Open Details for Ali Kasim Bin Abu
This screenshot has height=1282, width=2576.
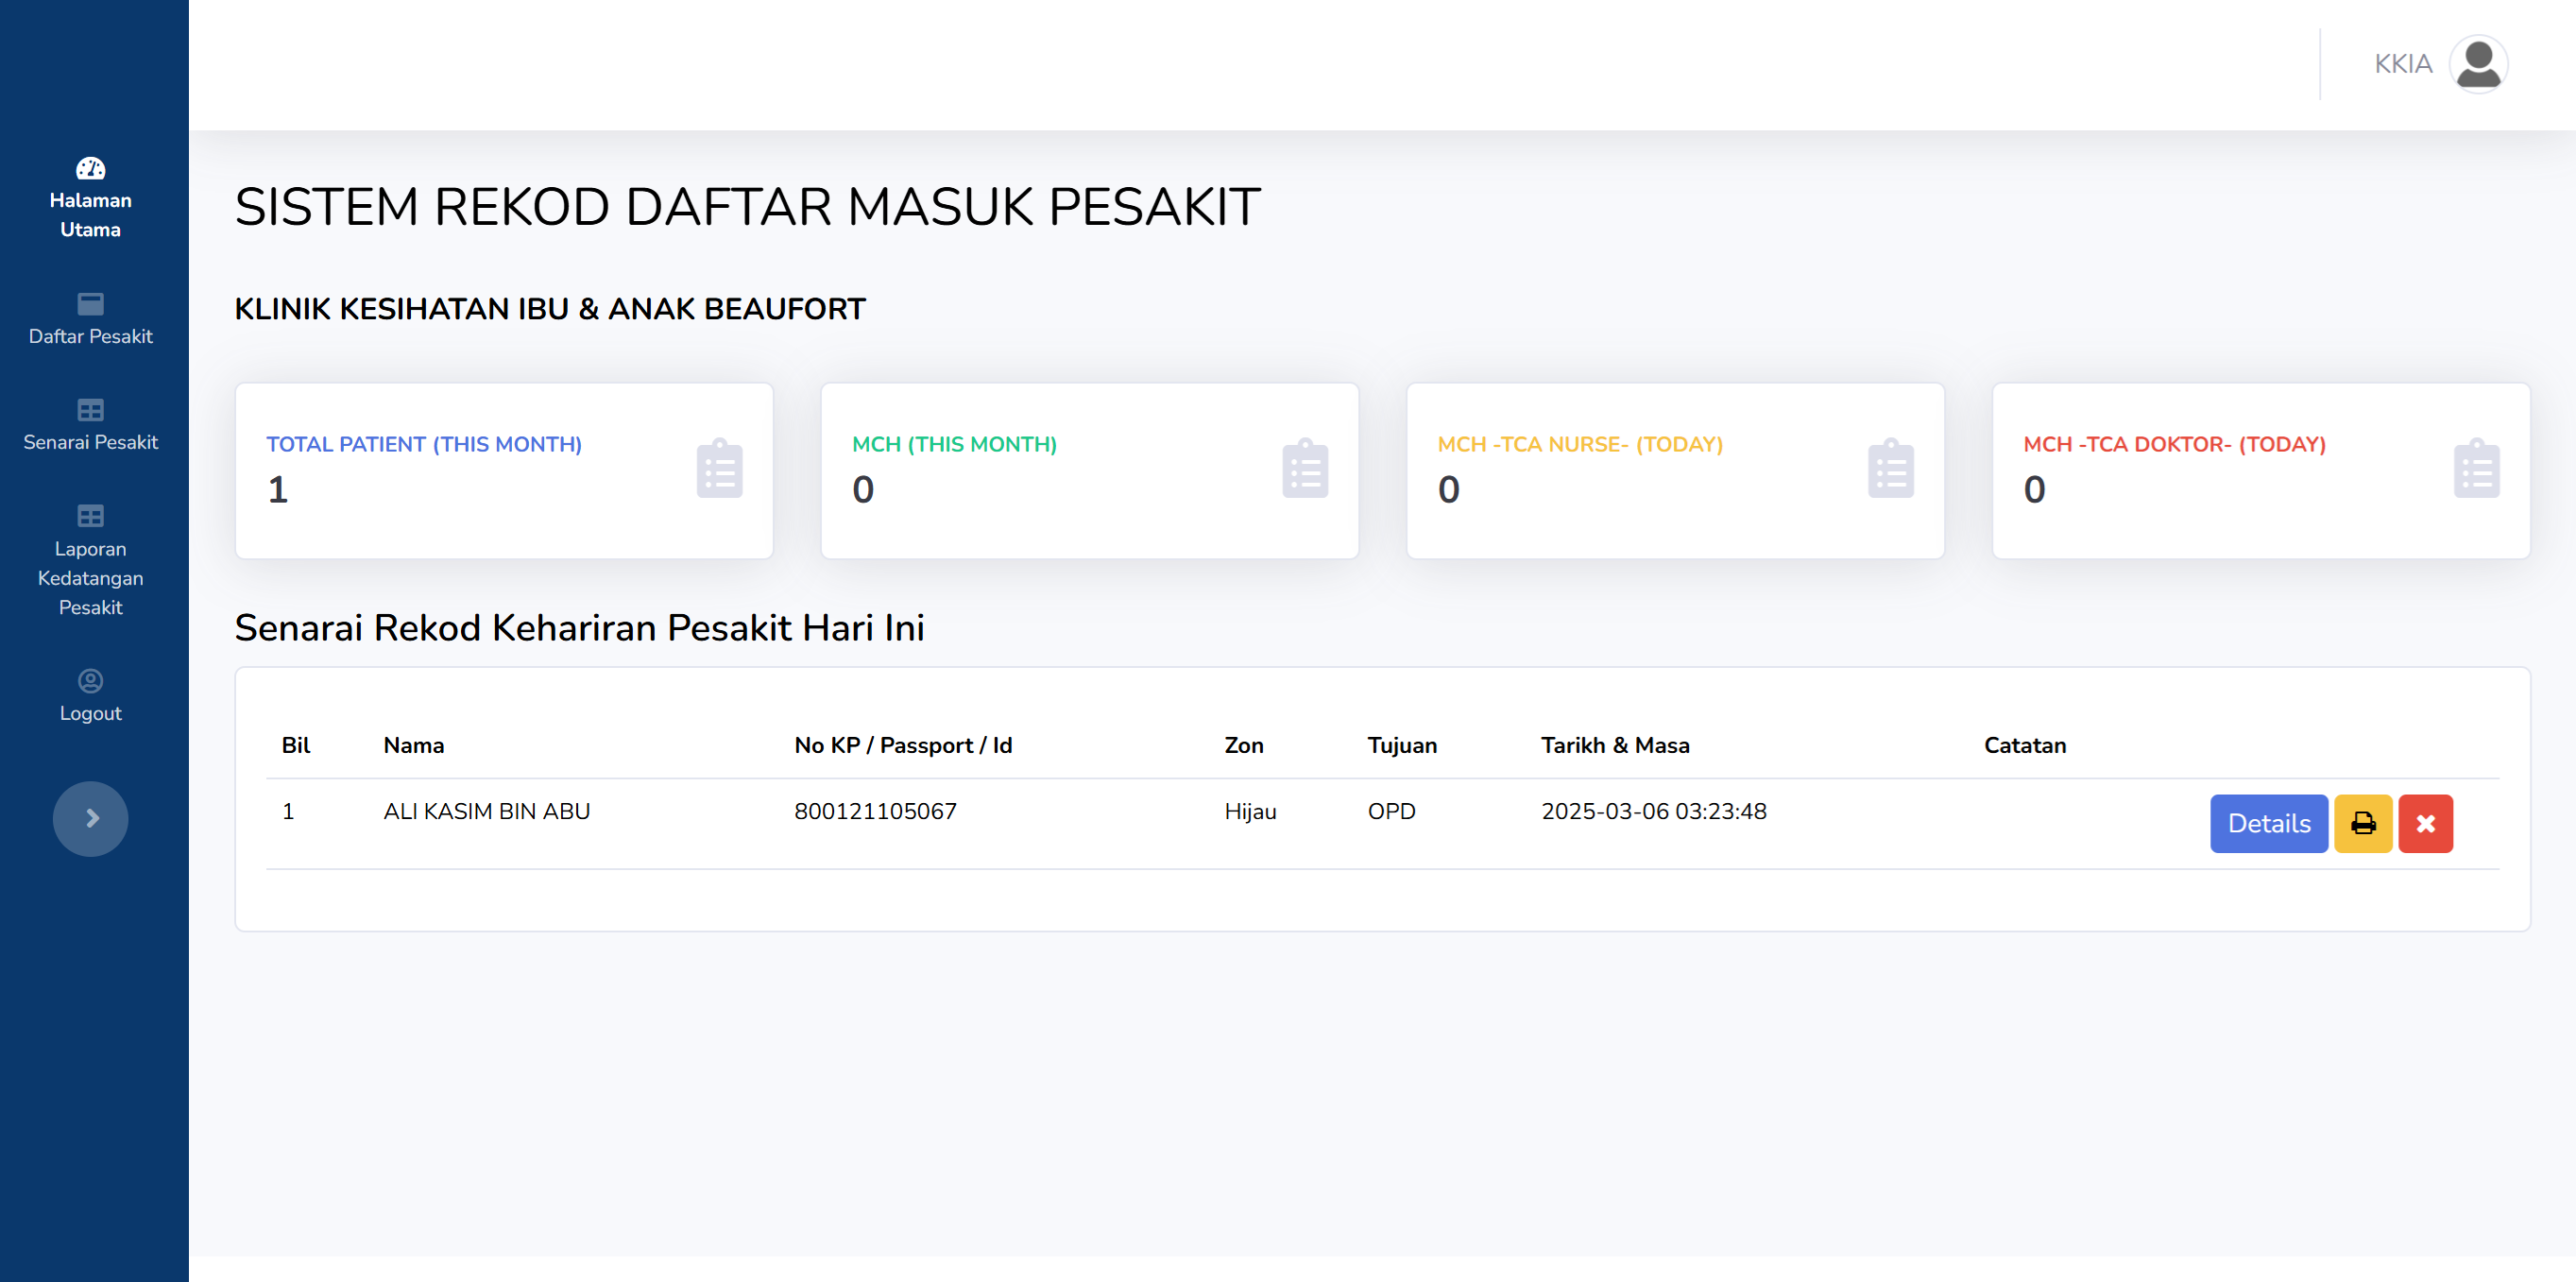coord(2268,823)
